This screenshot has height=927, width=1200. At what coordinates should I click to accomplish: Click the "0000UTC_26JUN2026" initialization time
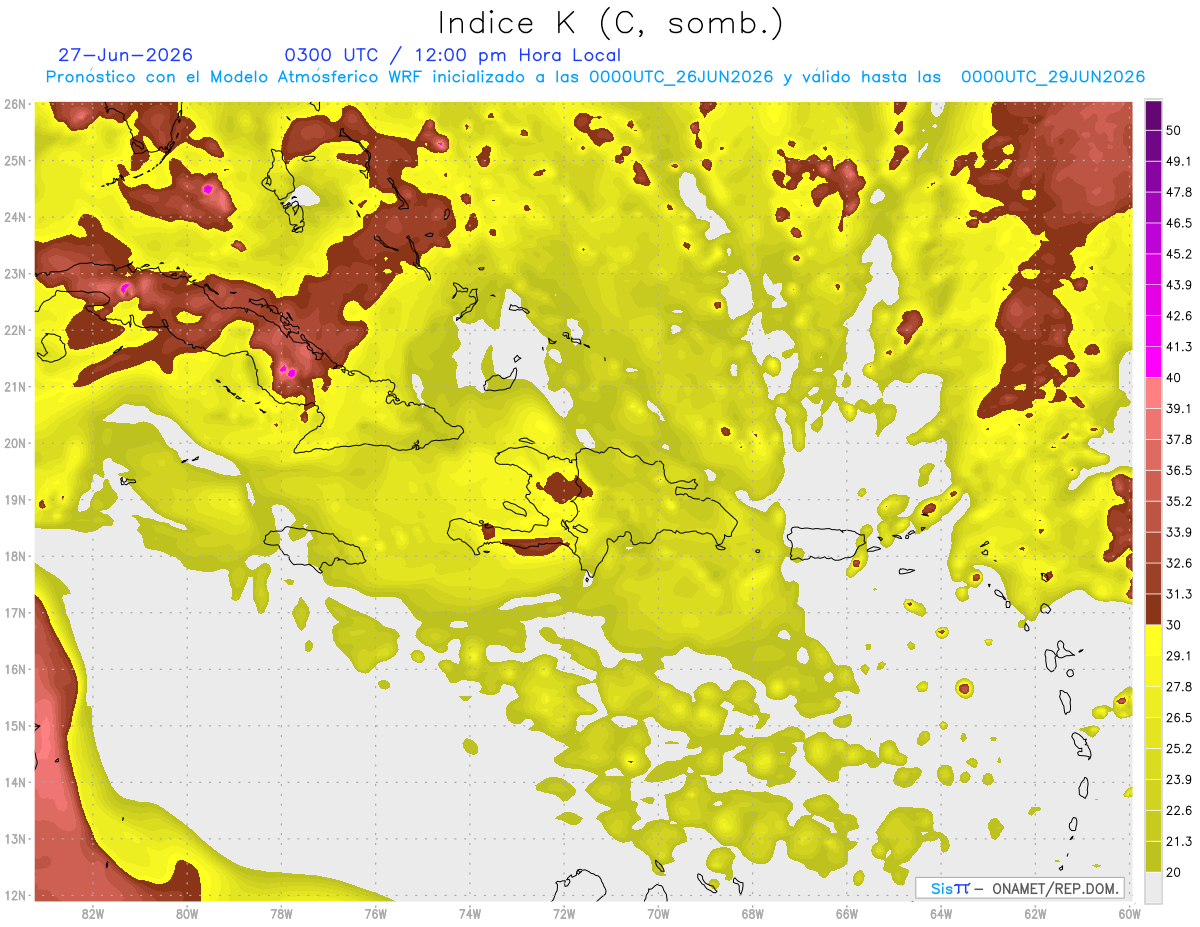(x=681, y=77)
